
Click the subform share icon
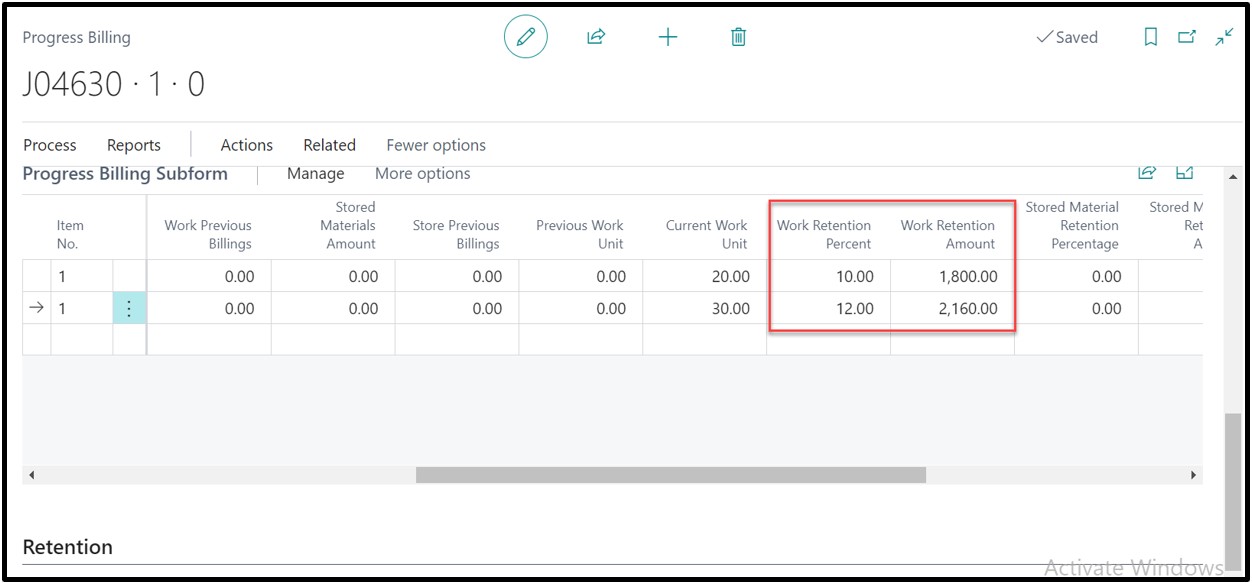tap(1147, 173)
